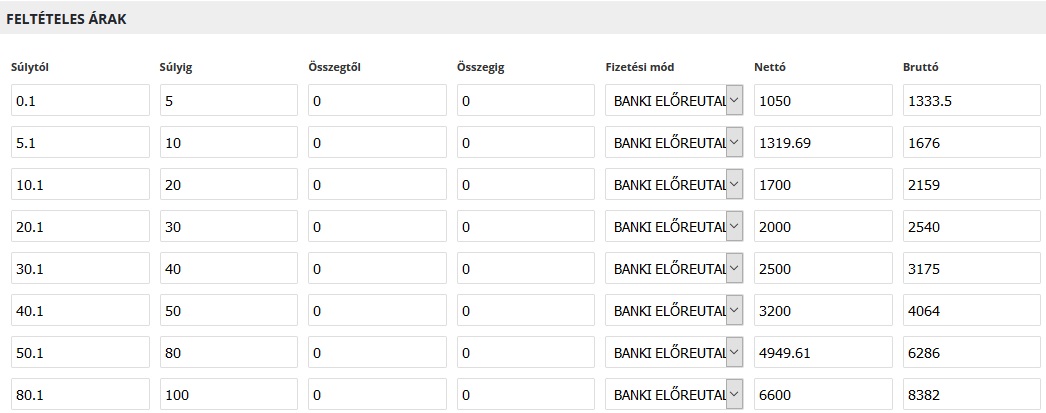The height and width of the screenshot is (413, 1046).
Task: Open payment dropdown on 10.1–20 row
Action: coord(674,184)
